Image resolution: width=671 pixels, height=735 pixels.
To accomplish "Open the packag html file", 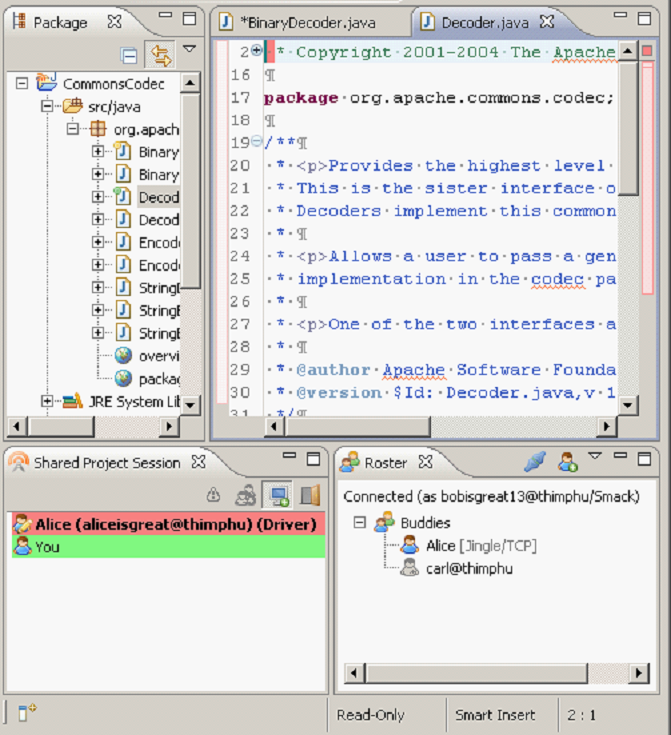I will tap(159, 379).
